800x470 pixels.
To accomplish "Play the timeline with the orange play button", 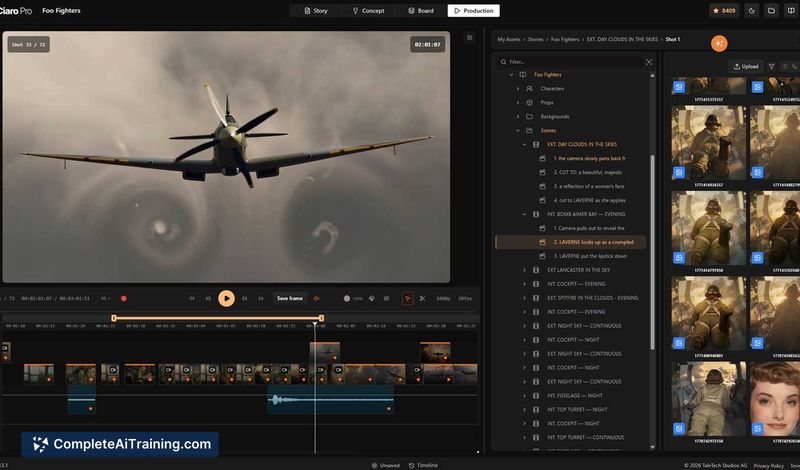I will (227, 299).
